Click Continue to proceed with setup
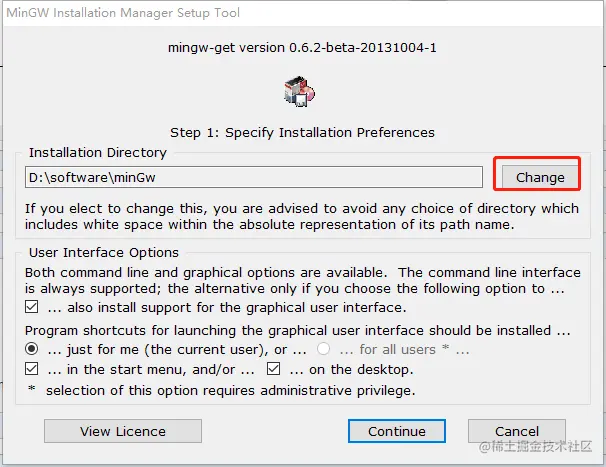 (397, 431)
